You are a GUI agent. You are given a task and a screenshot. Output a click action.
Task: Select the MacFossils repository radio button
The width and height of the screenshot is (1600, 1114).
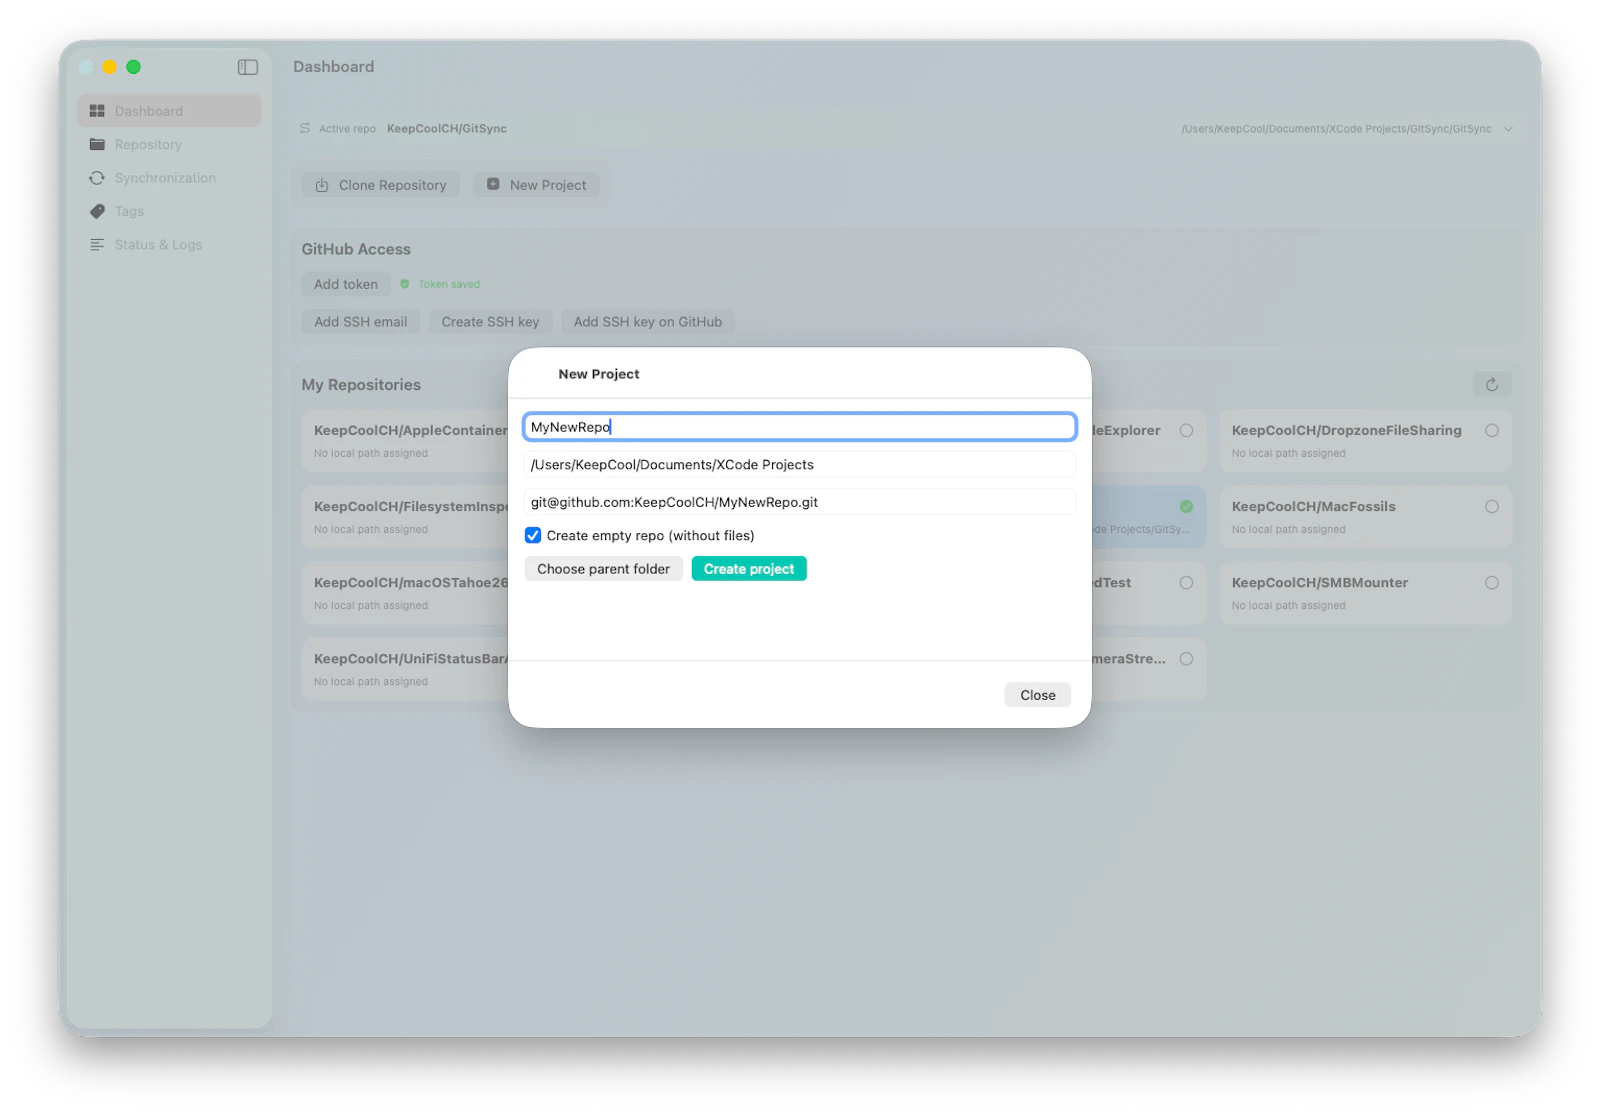click(1492, 507)
